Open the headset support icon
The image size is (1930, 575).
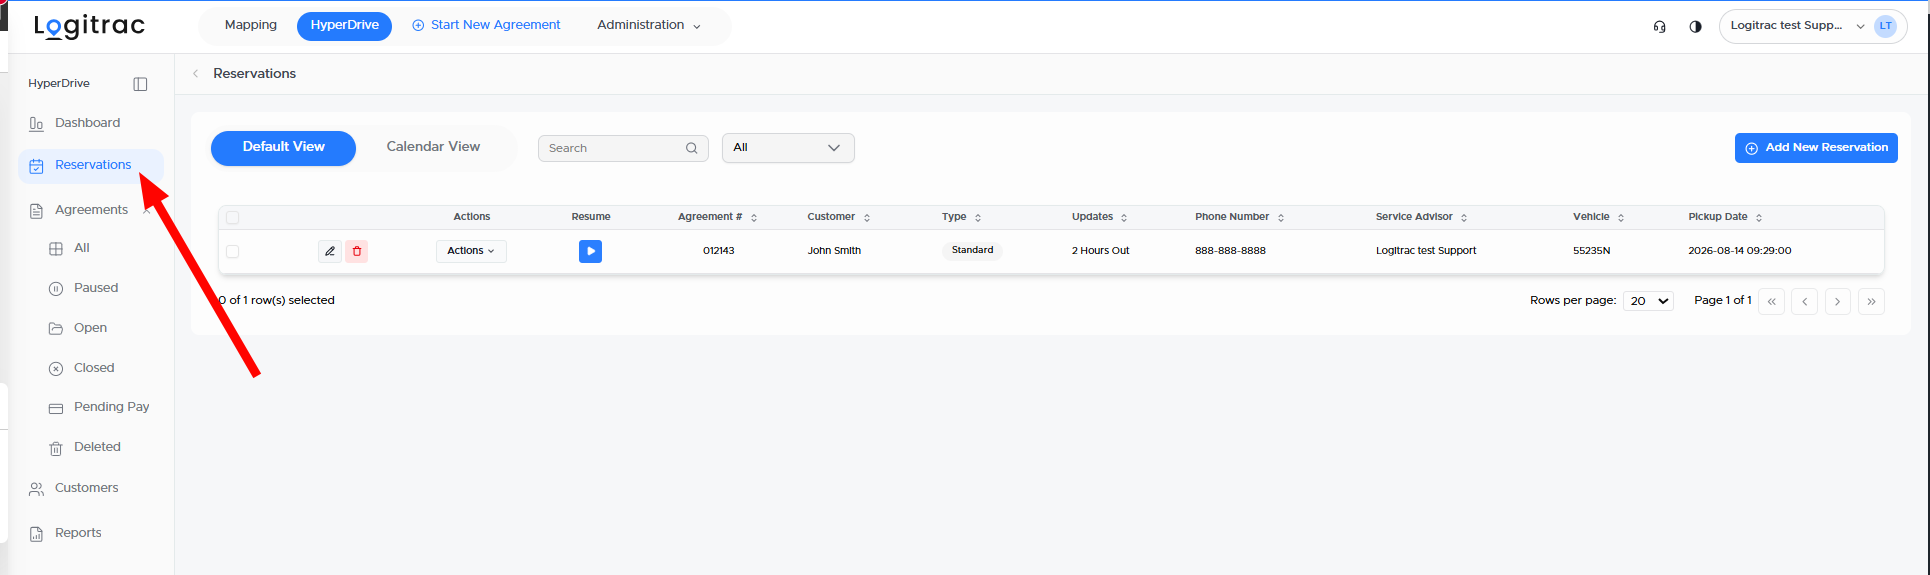[x=1660, y=27]
